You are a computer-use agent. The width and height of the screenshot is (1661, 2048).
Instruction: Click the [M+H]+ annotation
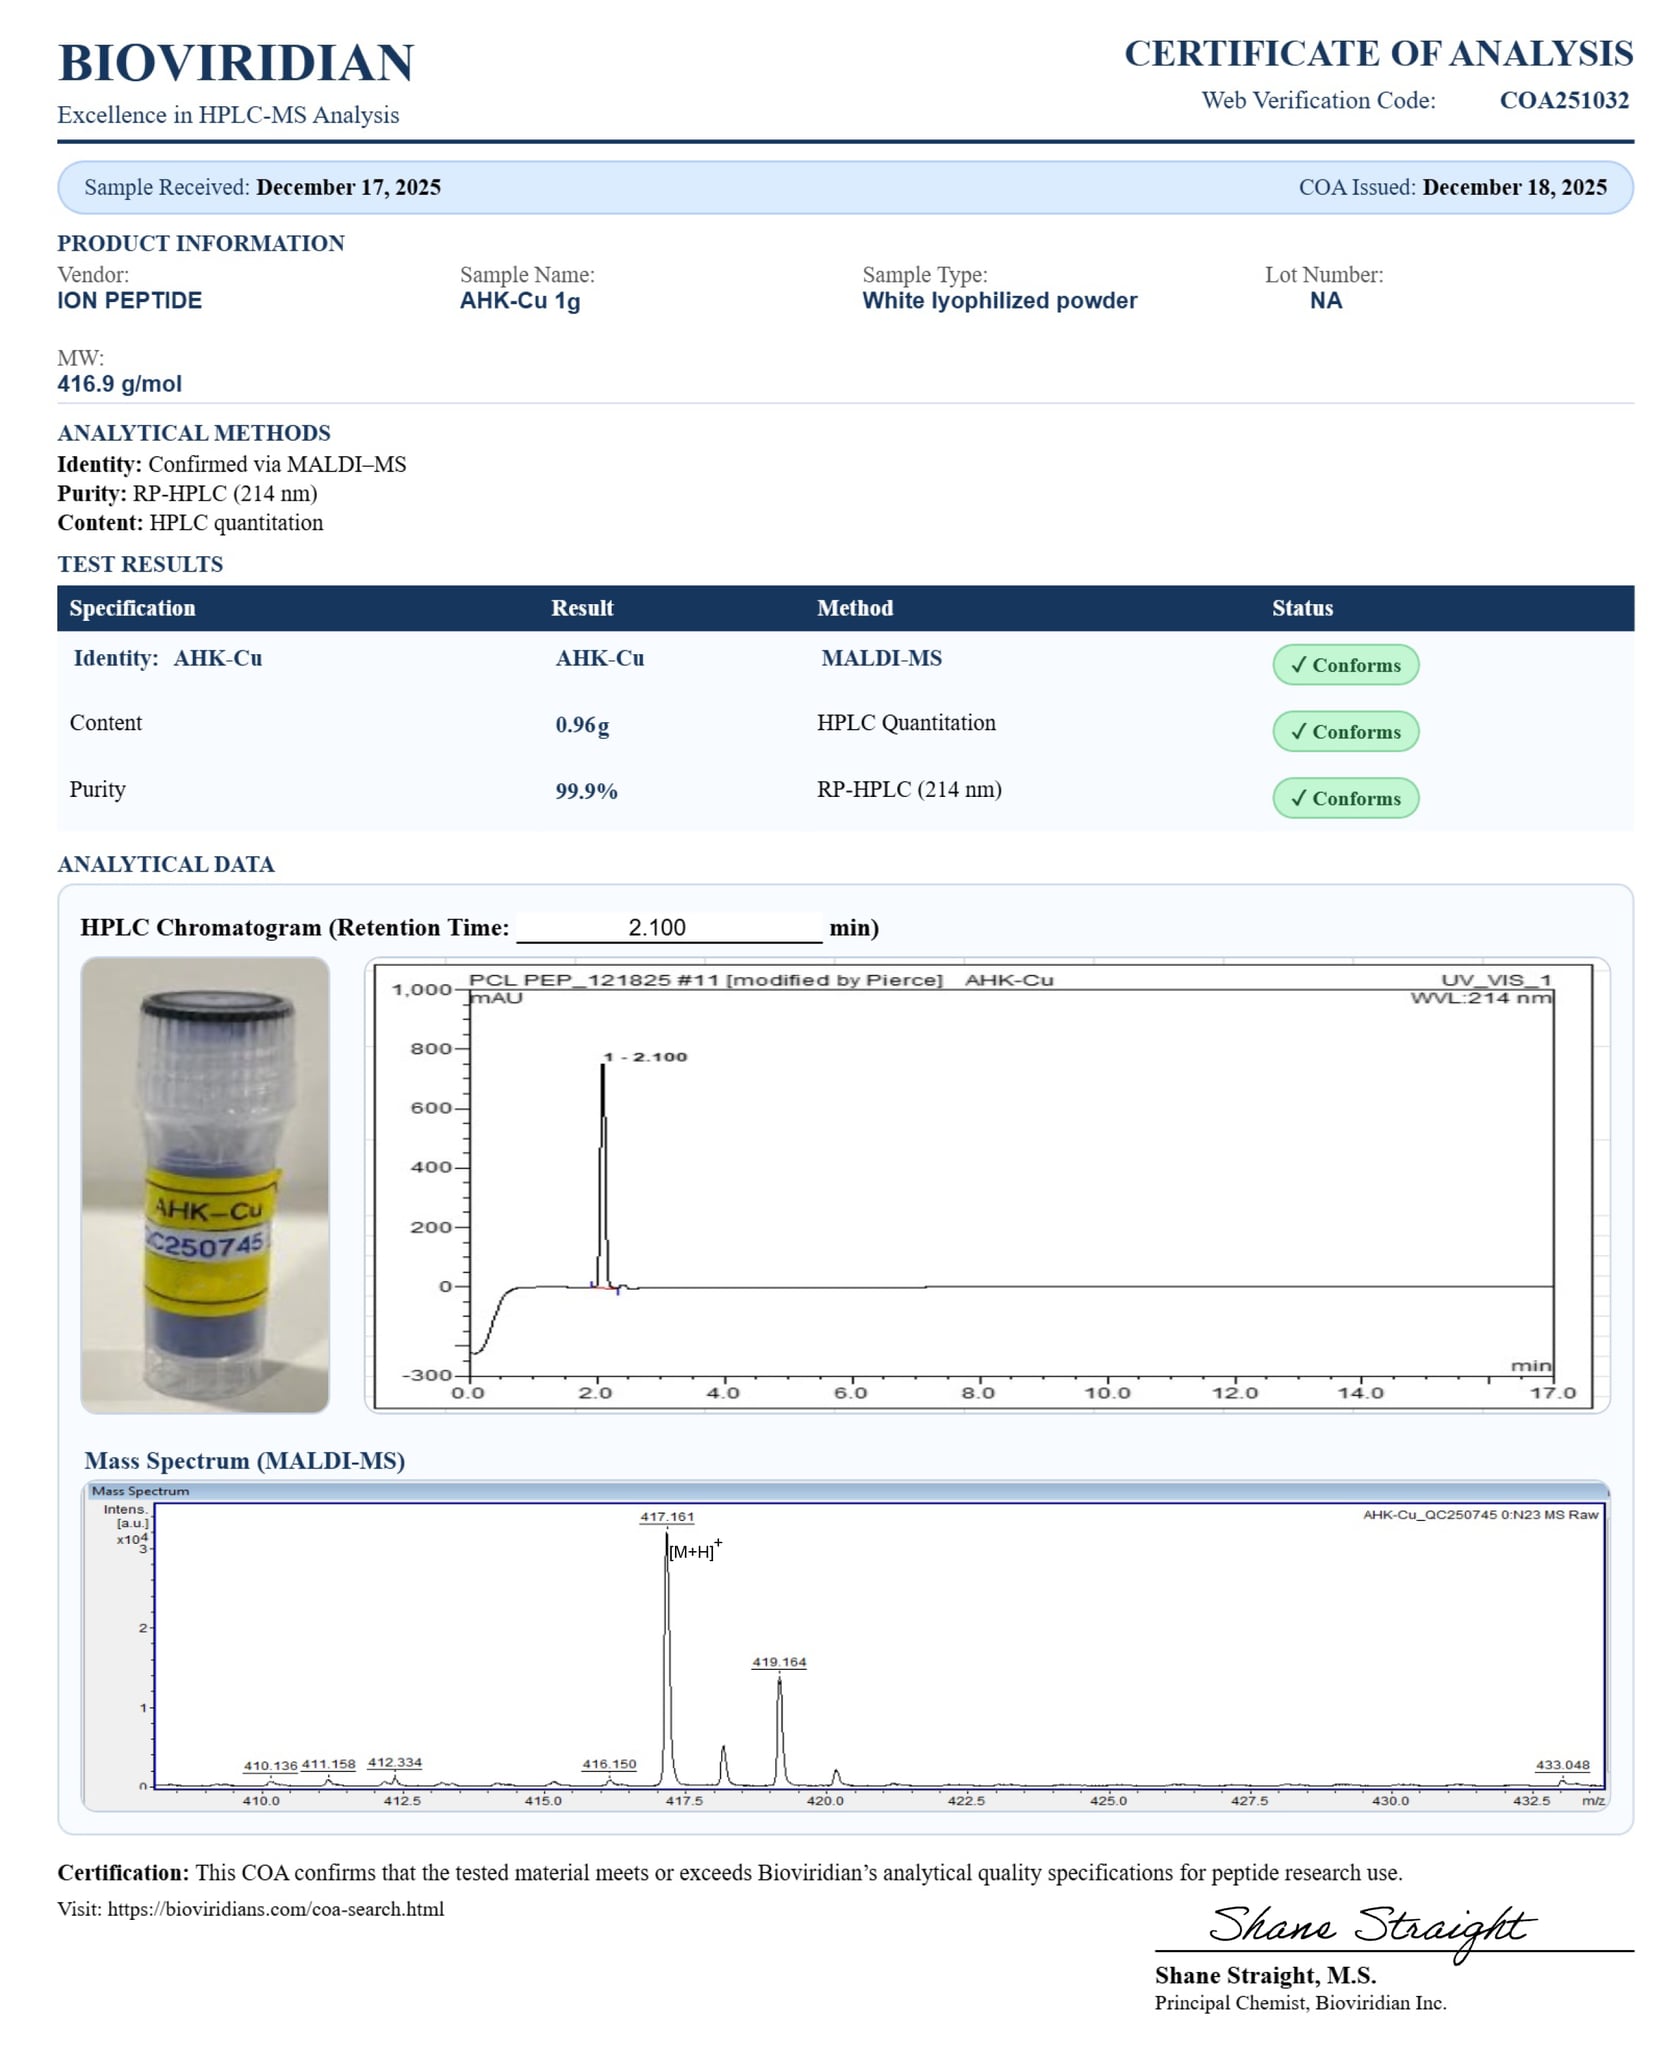(693, 1551)
